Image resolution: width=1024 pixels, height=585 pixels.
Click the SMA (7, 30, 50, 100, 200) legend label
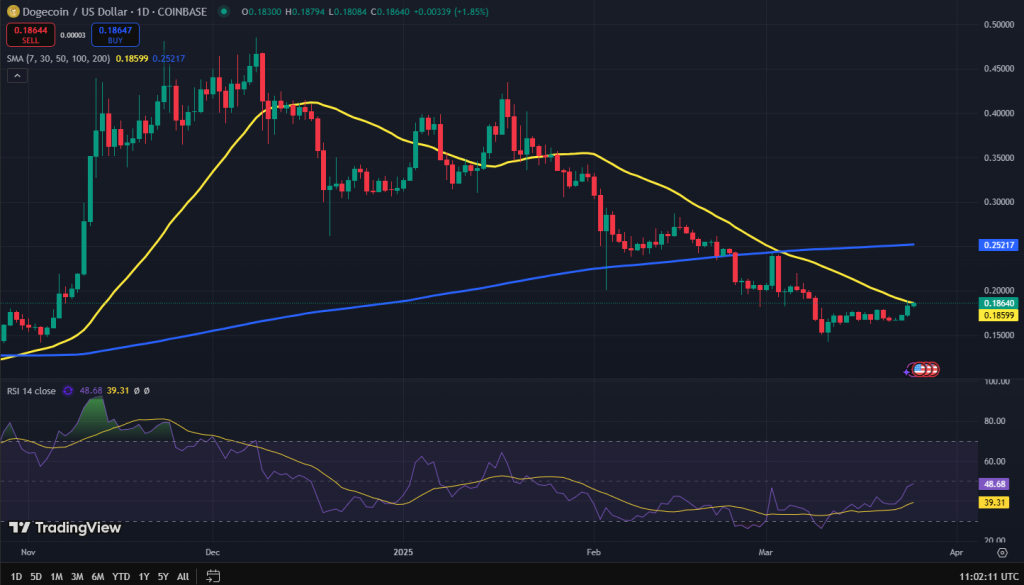pos(59,58)
